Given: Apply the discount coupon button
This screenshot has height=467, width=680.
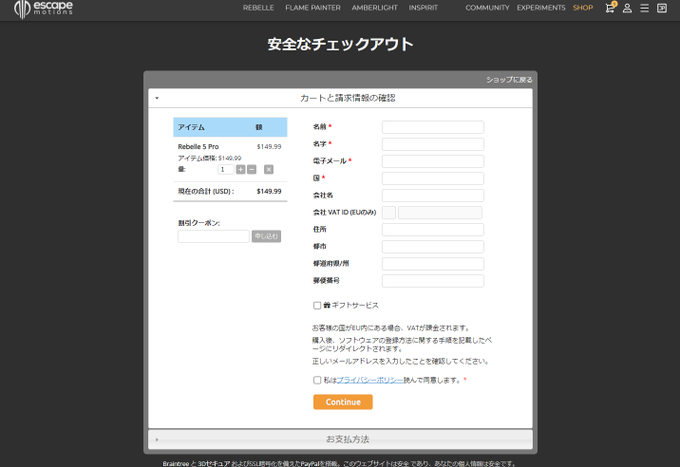Looking at the screenshot, I should [266, 236].
